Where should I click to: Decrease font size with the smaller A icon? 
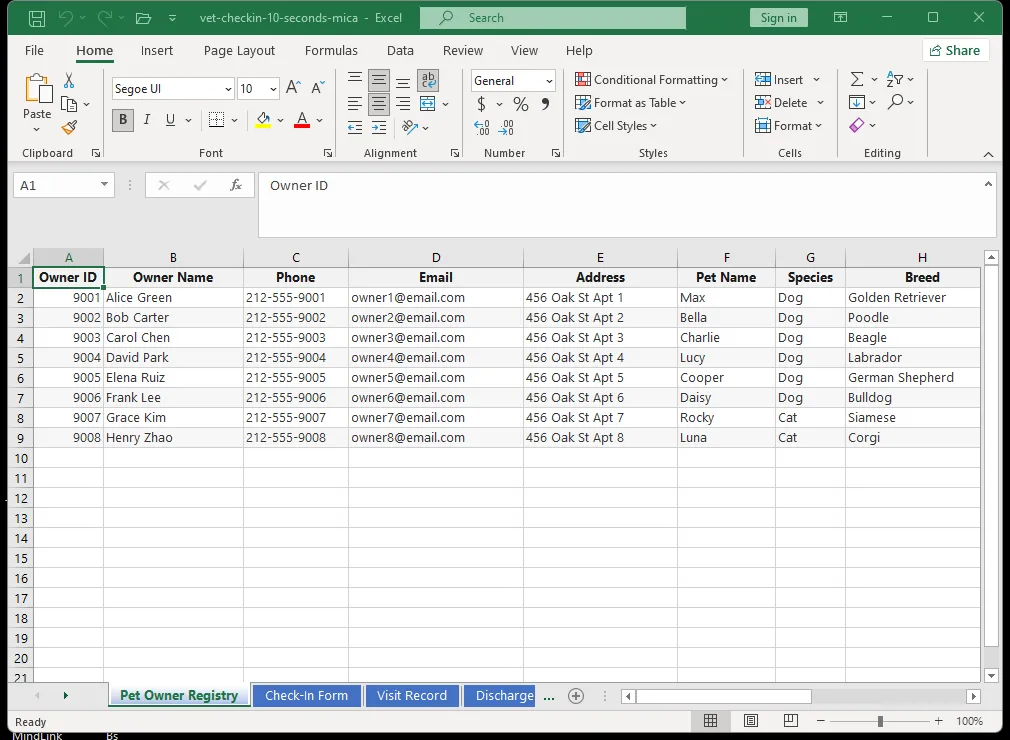318,88
